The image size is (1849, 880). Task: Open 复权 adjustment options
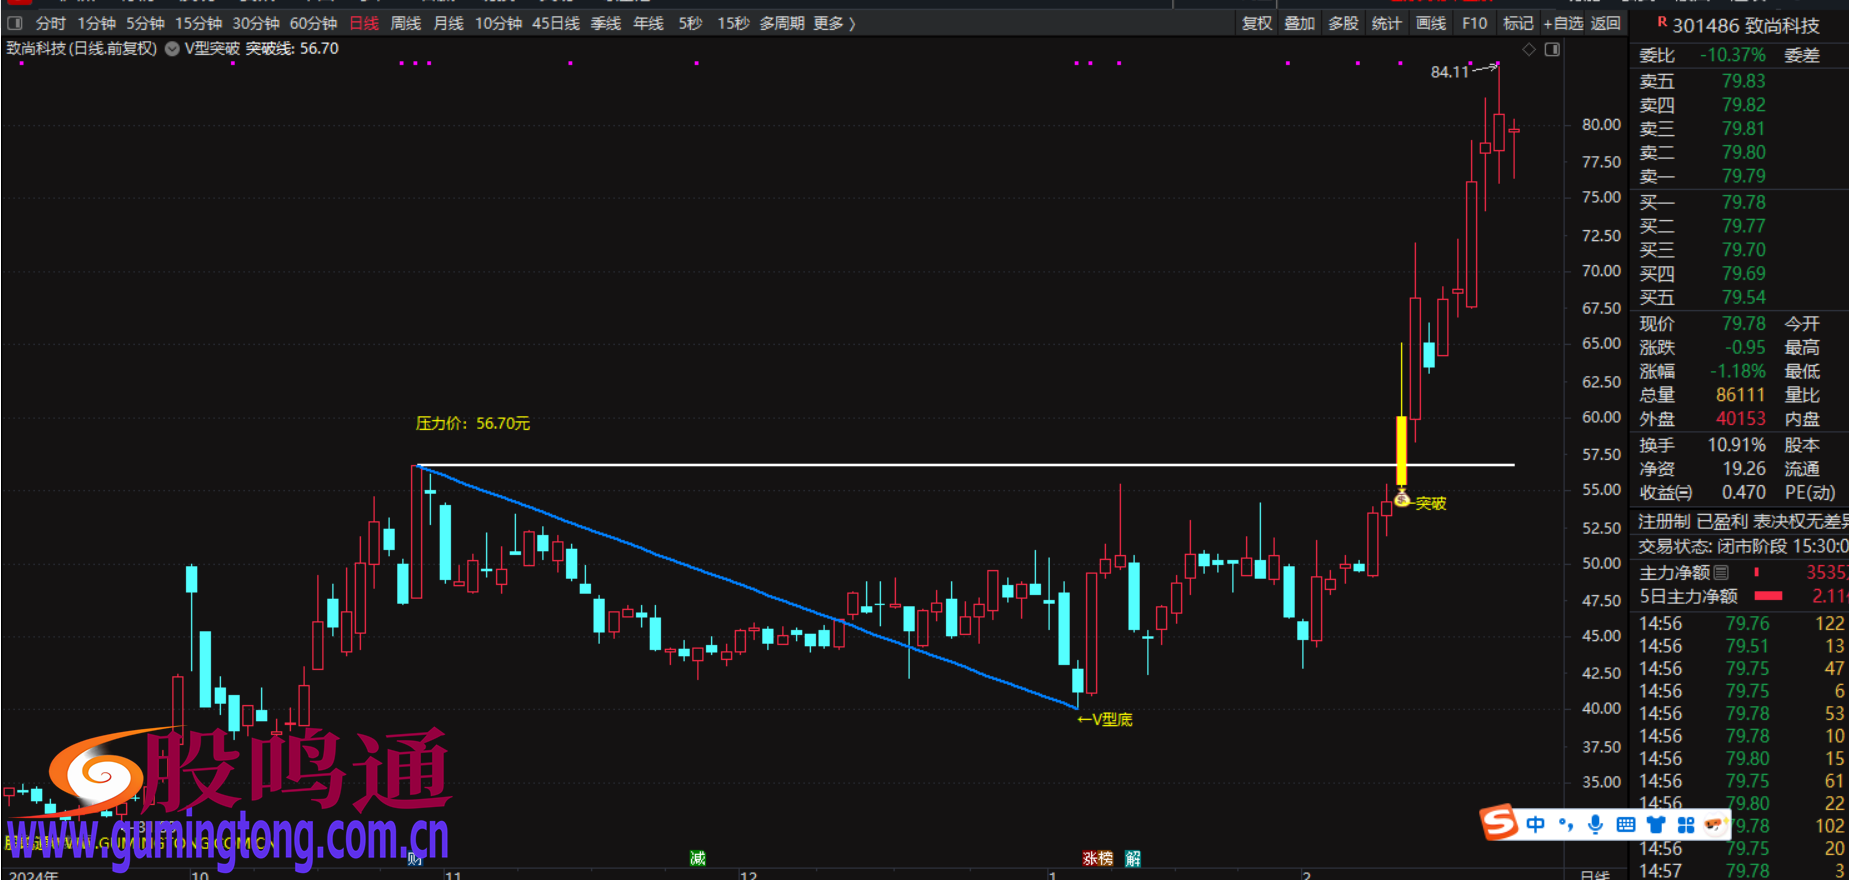(x=1256, y=23)
